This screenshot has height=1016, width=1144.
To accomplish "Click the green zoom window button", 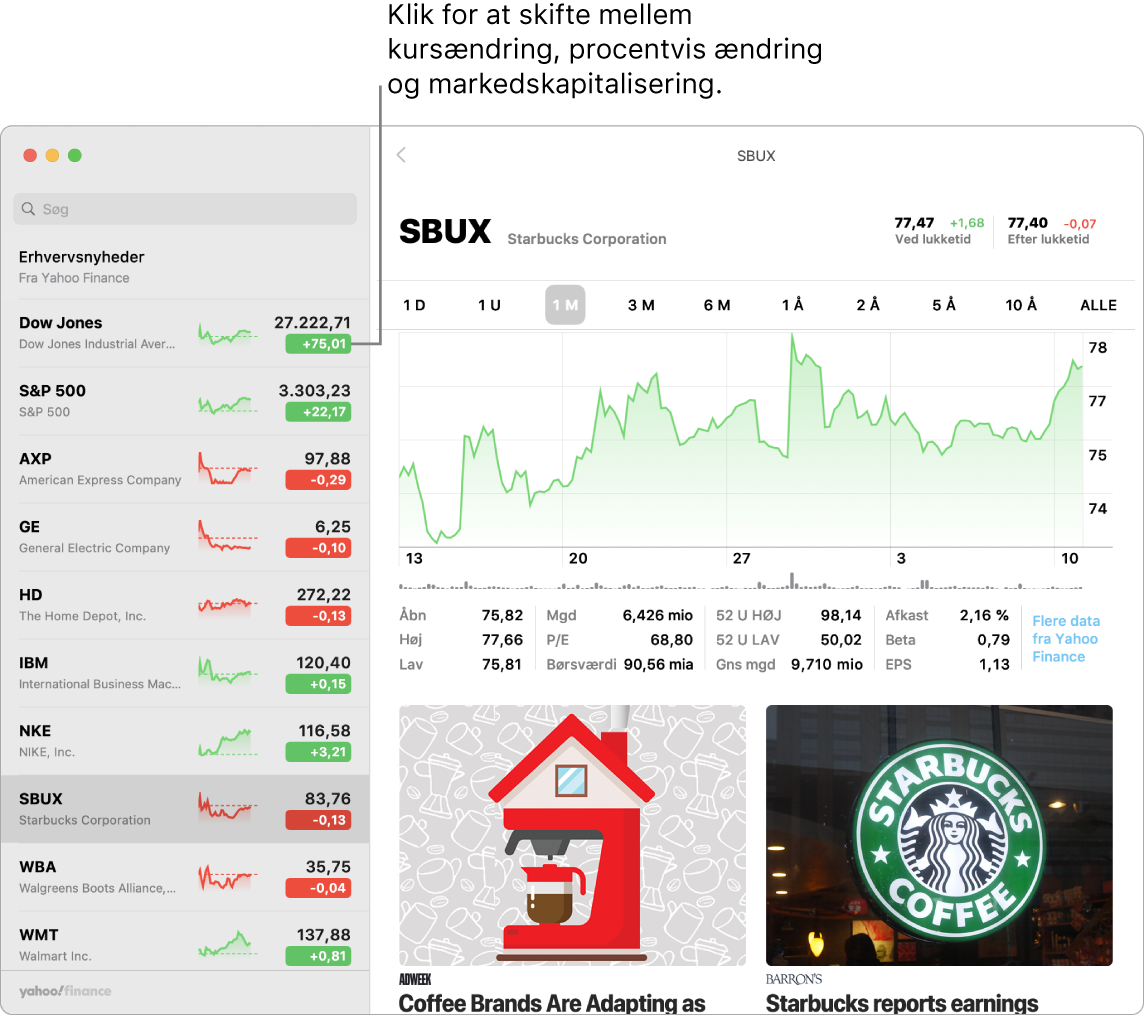I will (74, 155).
